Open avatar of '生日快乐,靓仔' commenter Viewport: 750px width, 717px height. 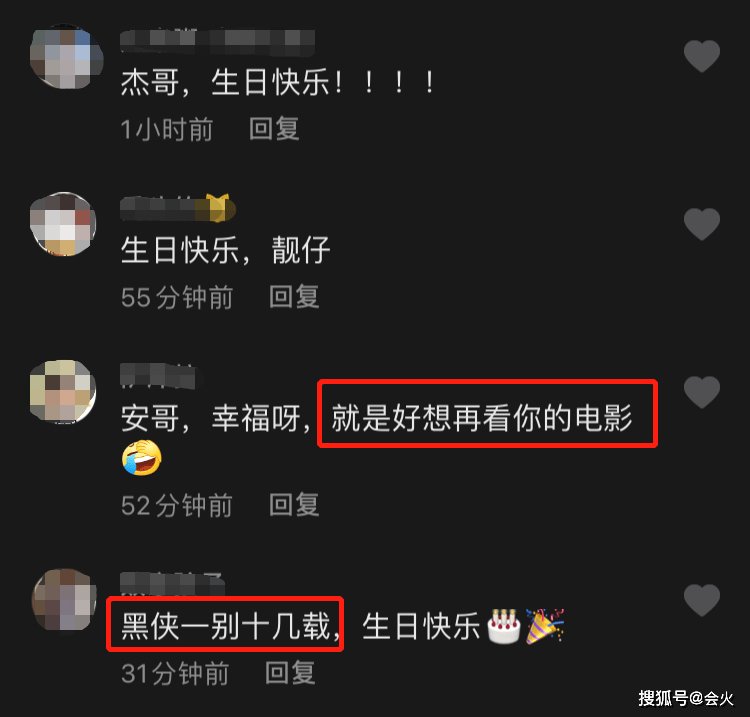click(63, 224)
